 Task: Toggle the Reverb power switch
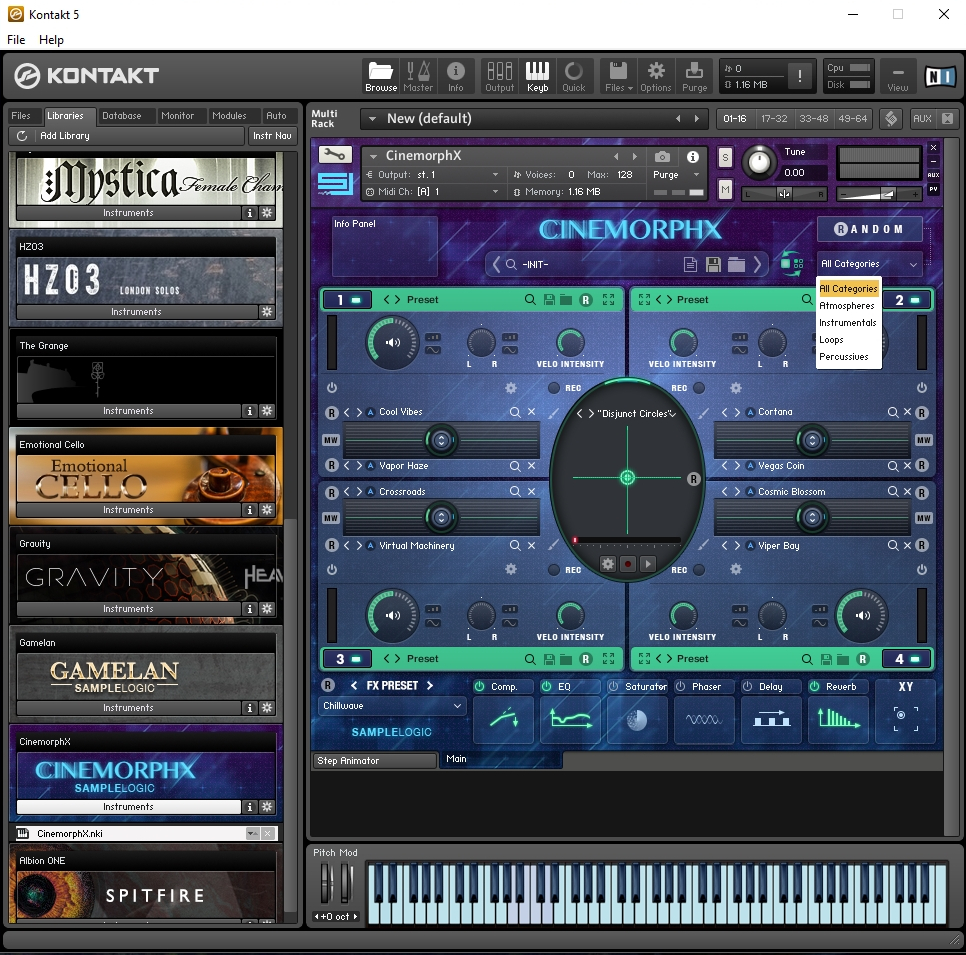click(815, 686)
